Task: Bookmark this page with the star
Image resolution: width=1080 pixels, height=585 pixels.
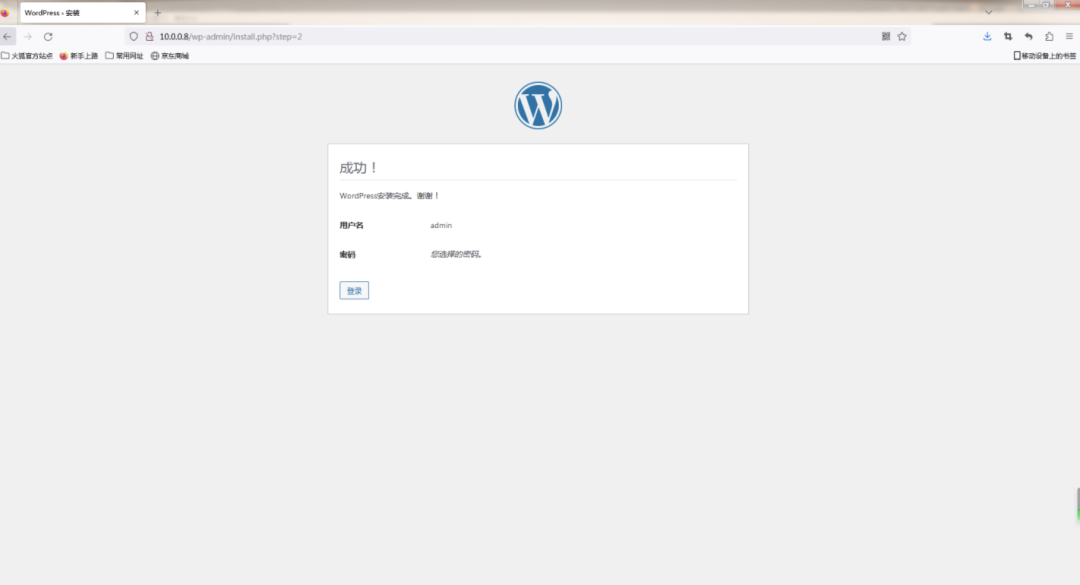Action: click(902, 37)
